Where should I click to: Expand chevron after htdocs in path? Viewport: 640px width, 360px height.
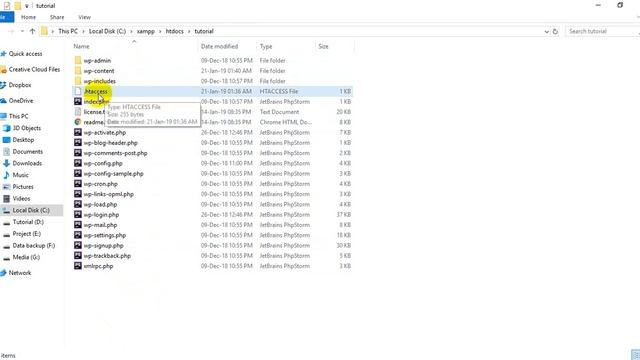(189, 31)
